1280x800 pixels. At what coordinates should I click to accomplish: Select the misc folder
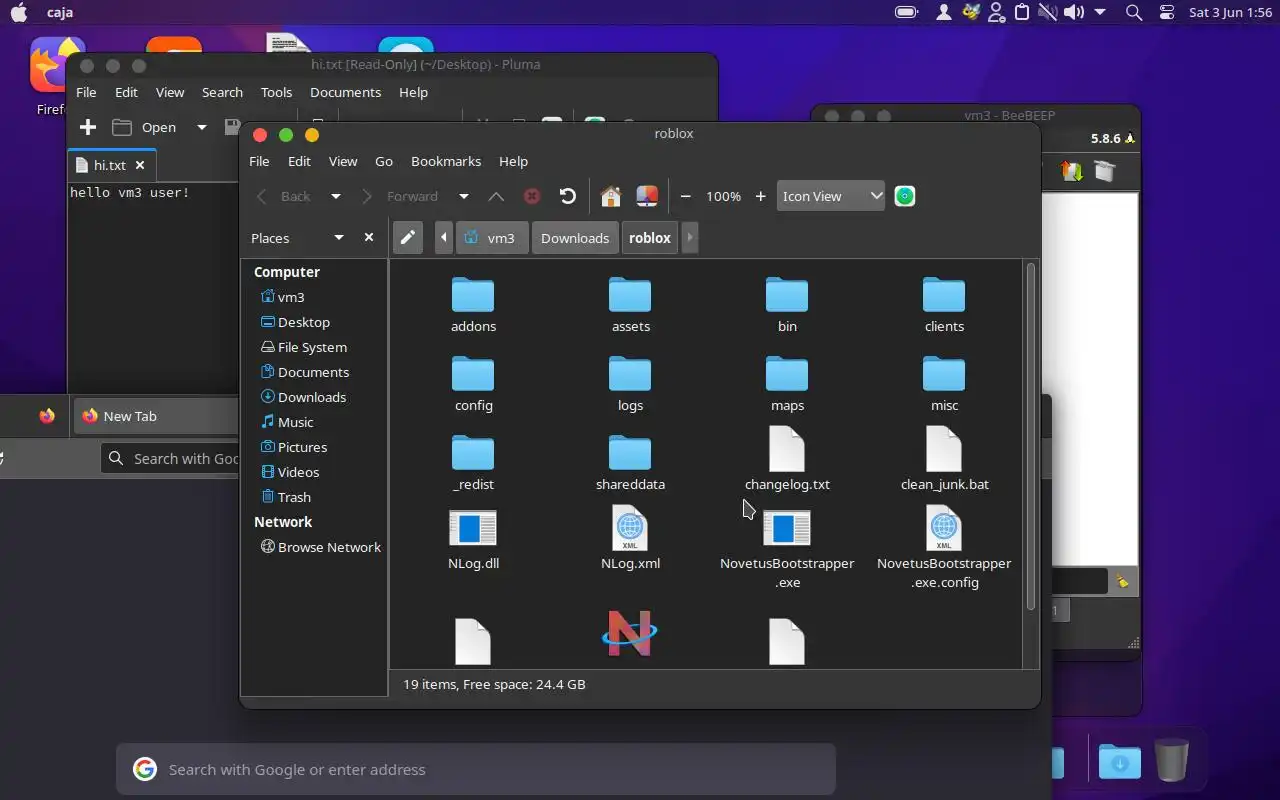[944, 384]
